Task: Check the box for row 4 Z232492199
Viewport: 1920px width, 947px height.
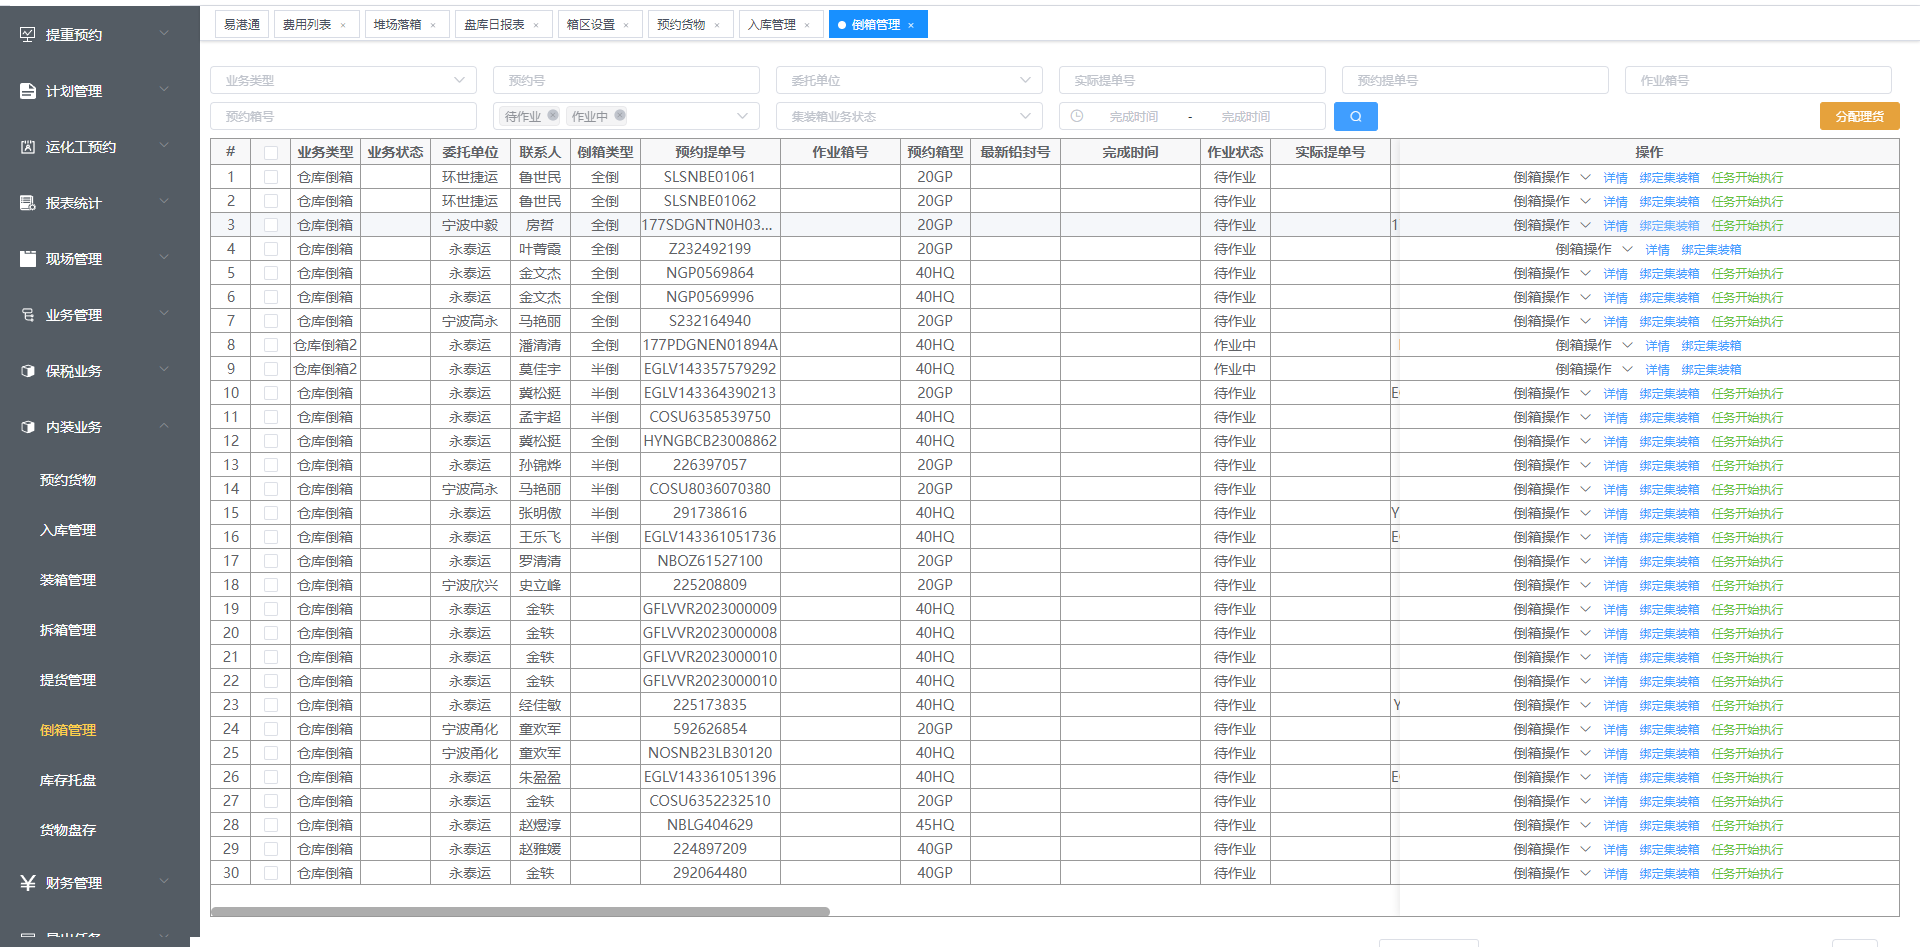Action: click(x=271, y=249)
